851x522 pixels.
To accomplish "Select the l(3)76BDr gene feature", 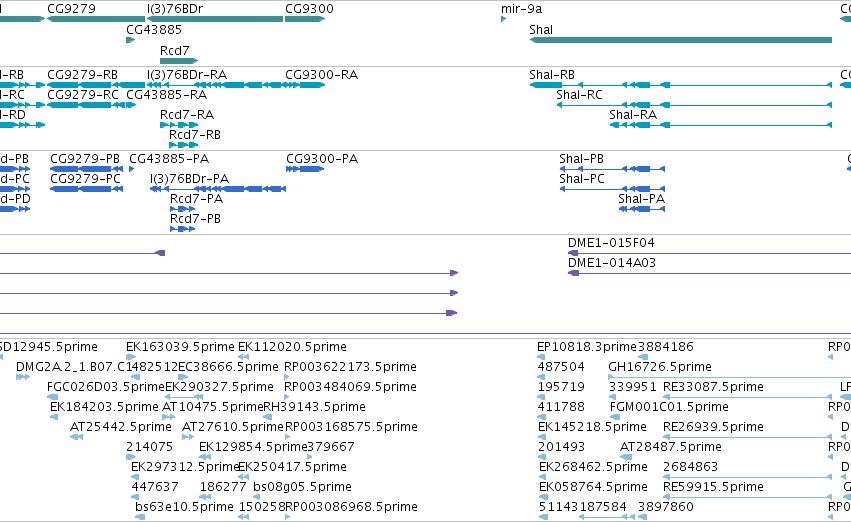I will tap(215, 19).
